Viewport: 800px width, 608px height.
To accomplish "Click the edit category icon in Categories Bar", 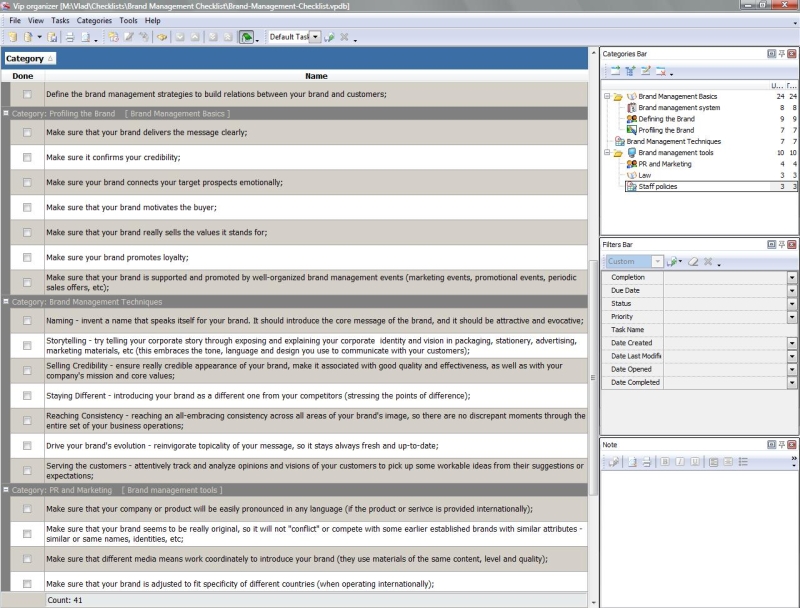I will point(645,71).
